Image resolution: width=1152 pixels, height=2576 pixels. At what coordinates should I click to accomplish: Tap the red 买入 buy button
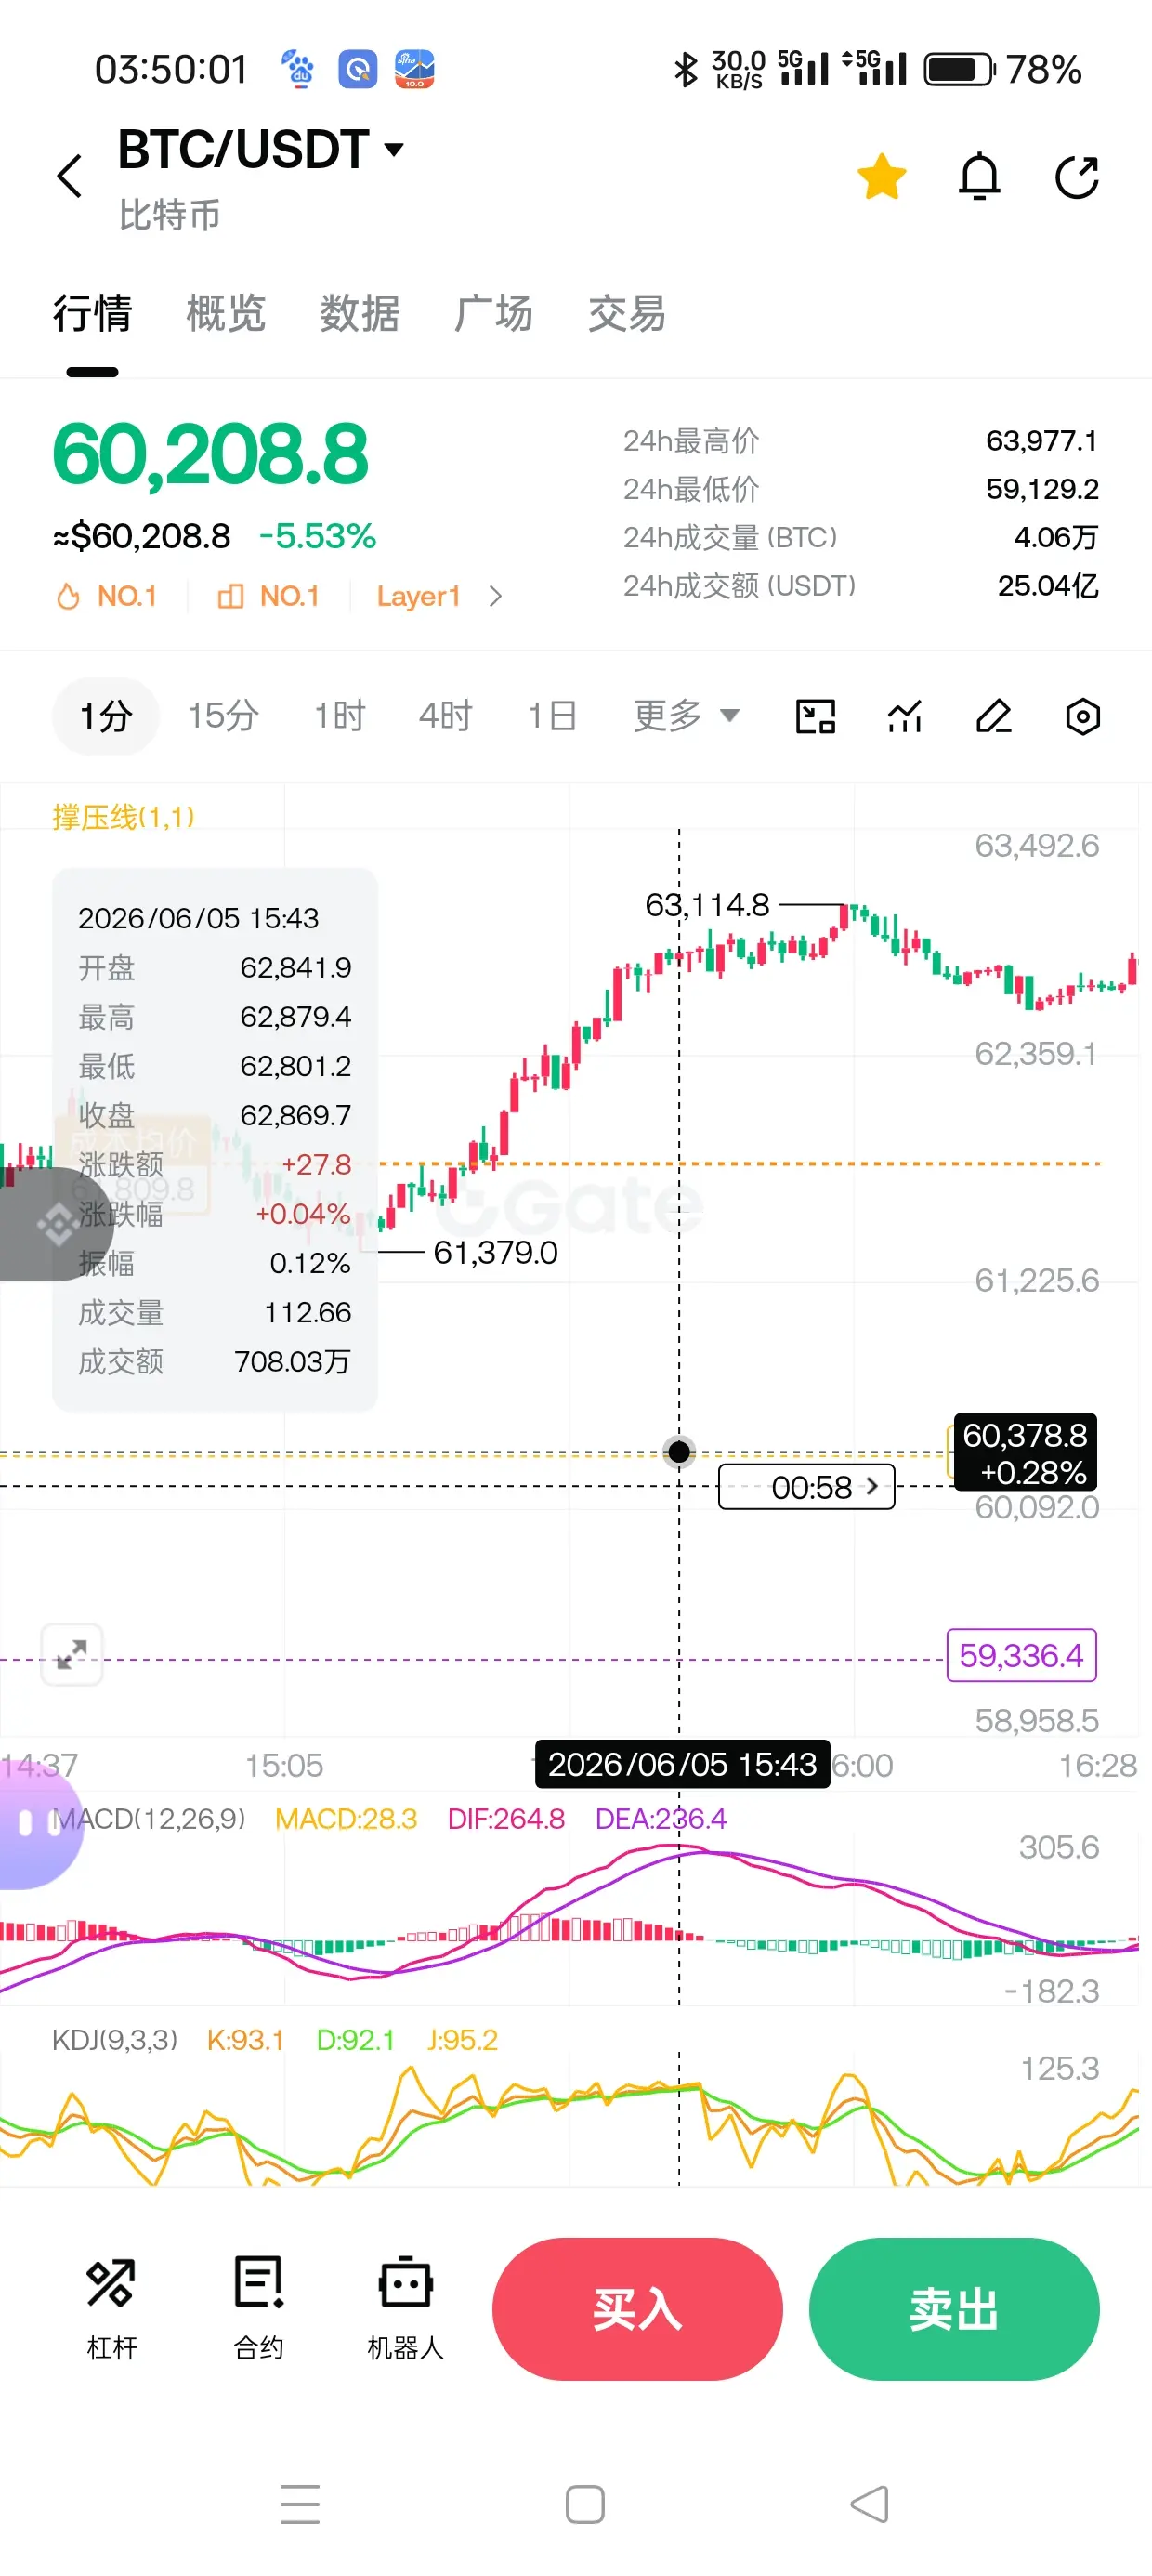[x=637, y=2309]
